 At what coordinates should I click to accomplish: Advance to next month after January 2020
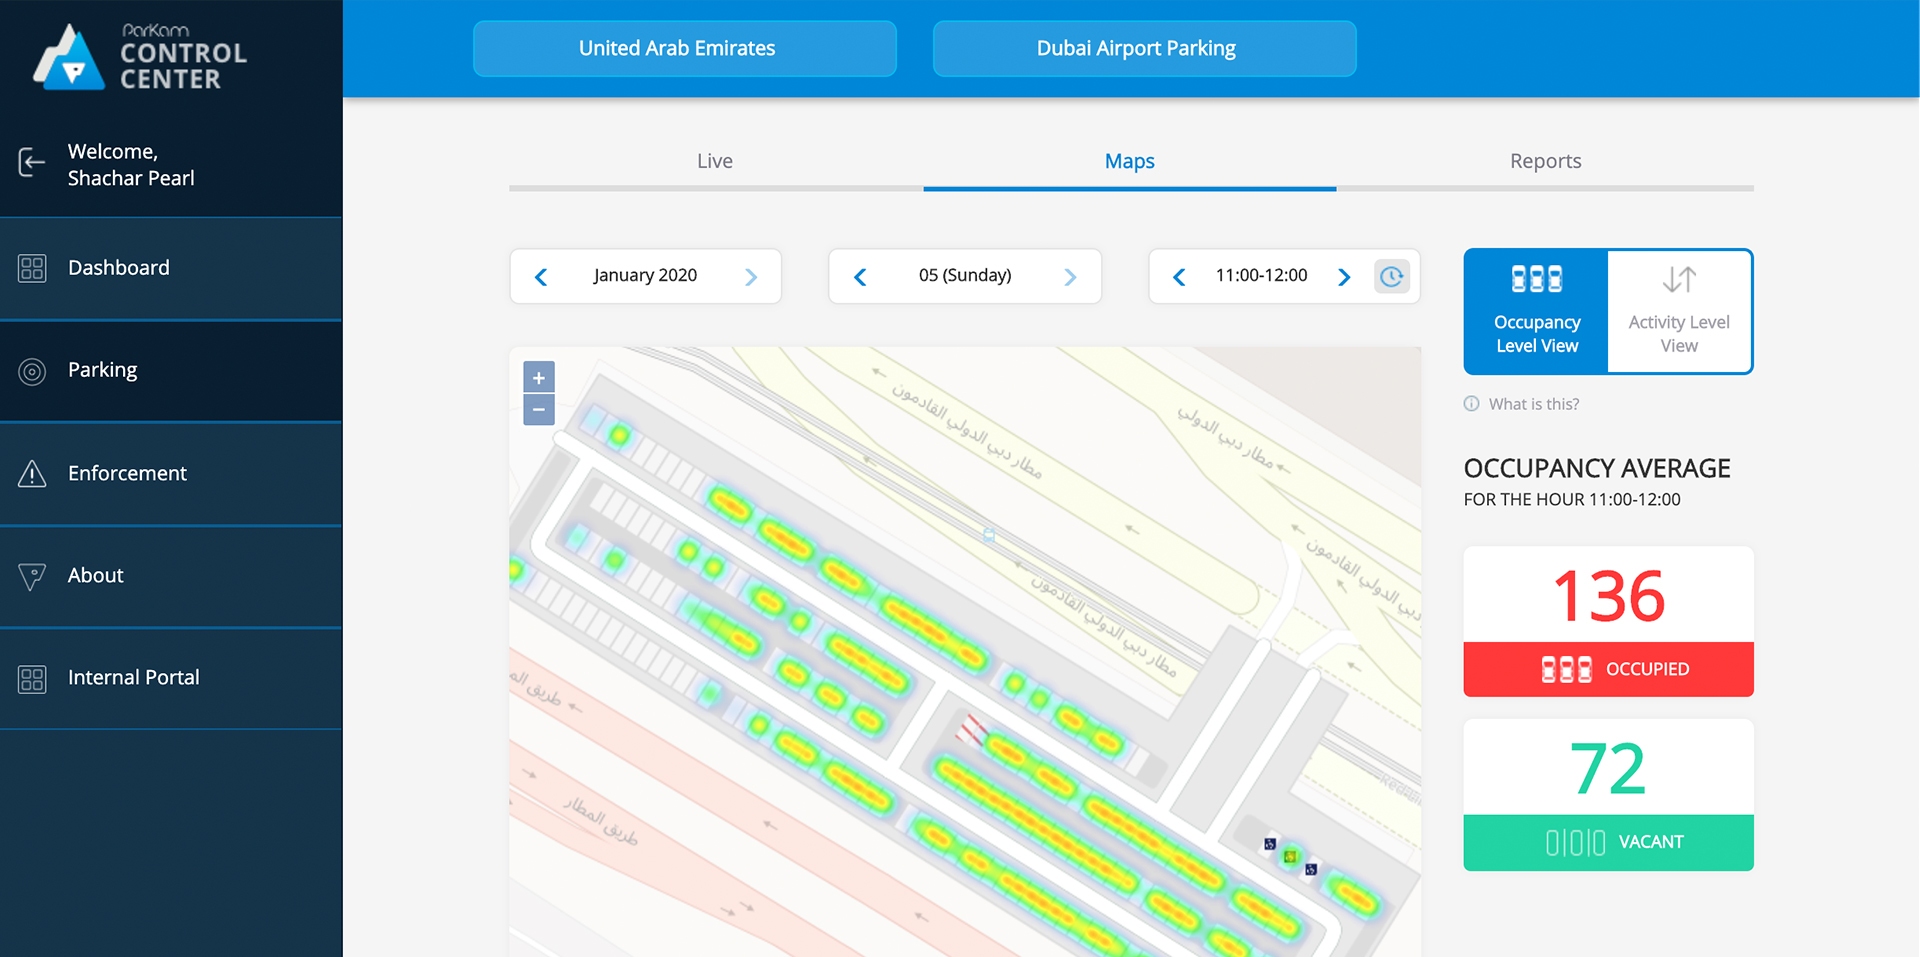pos(751,277)
